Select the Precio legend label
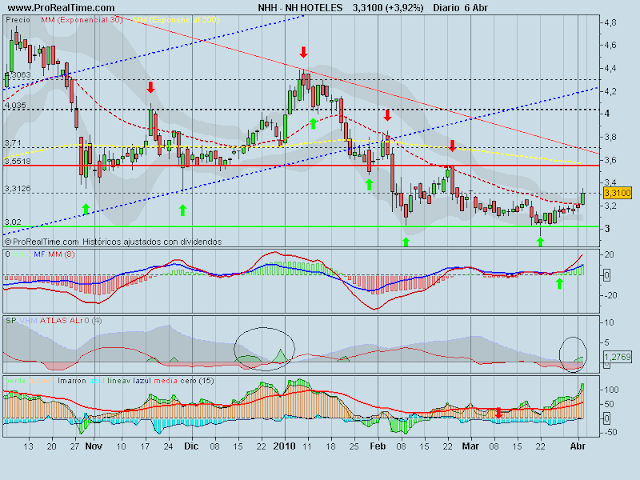This screenshot has width=640, height=480. point(18,20)
